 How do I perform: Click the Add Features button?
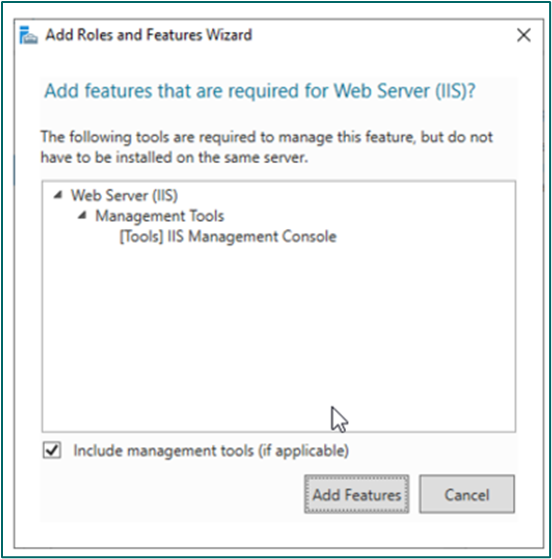[x=356, y=494]
